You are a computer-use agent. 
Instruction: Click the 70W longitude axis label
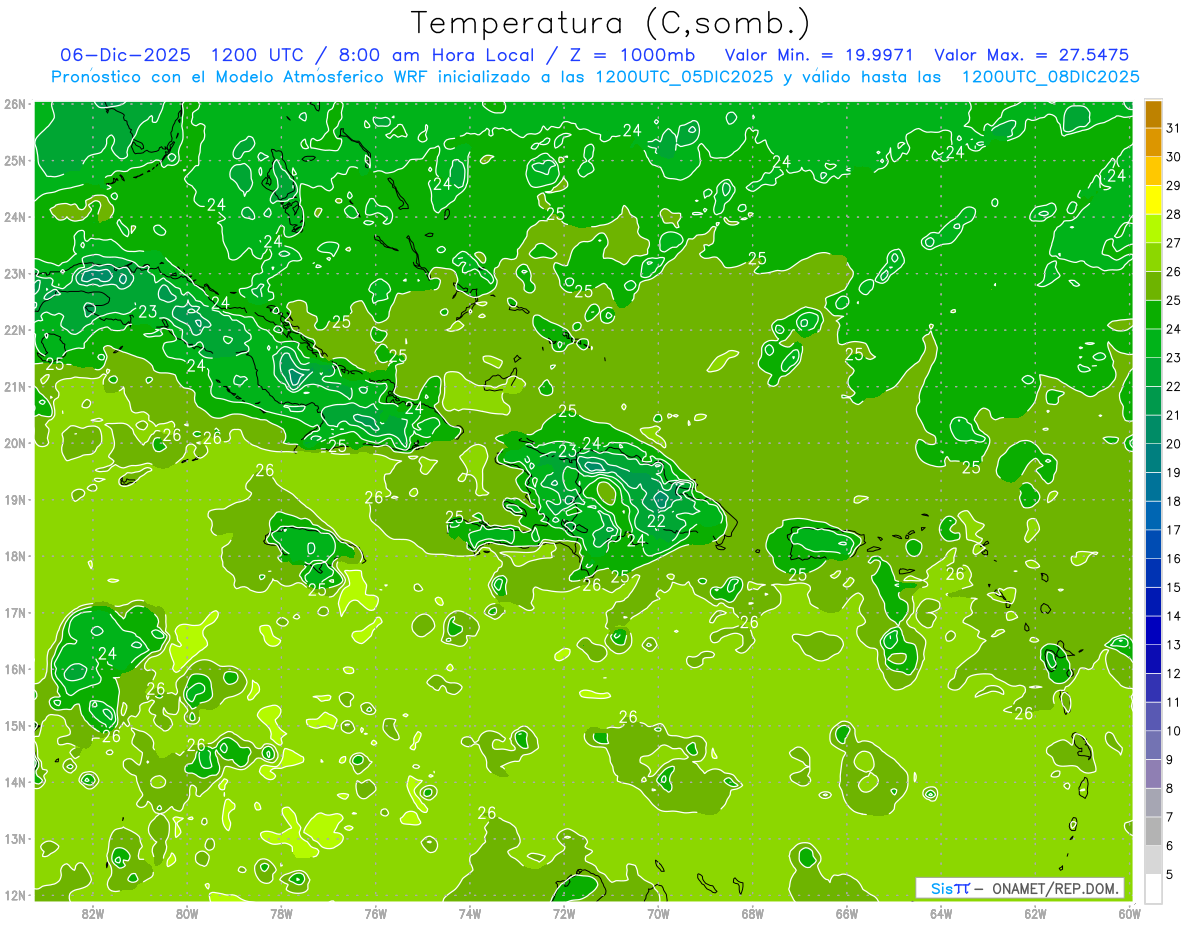[658, 914]
